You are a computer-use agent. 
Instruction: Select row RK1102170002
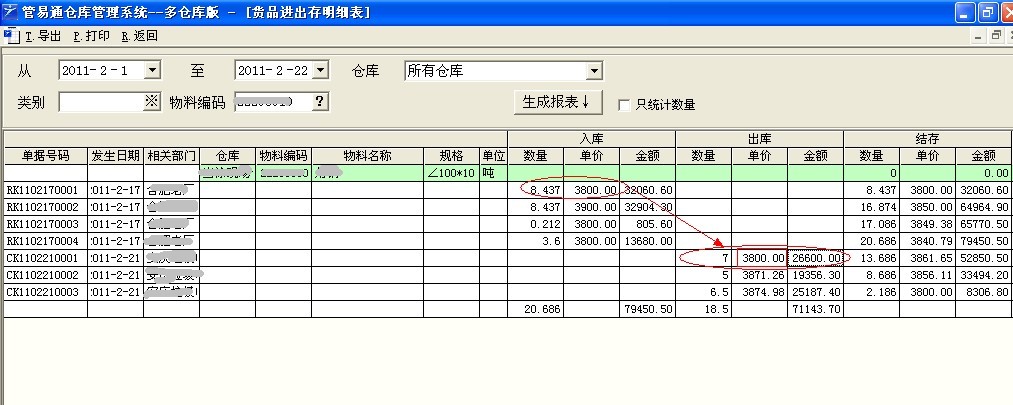(507, 207)
